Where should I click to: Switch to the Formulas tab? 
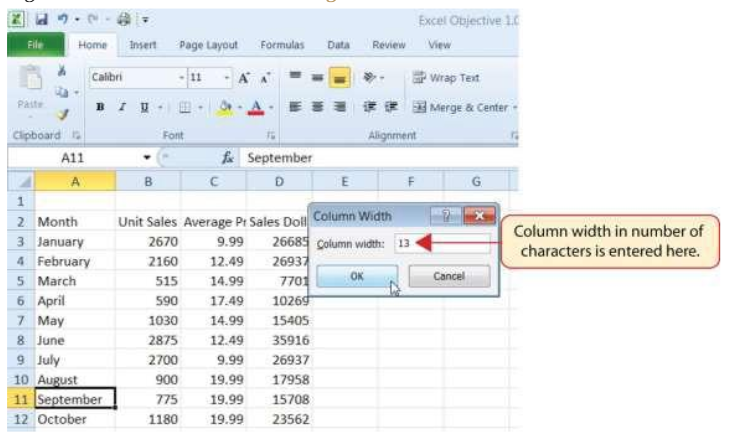pos(282,45)
